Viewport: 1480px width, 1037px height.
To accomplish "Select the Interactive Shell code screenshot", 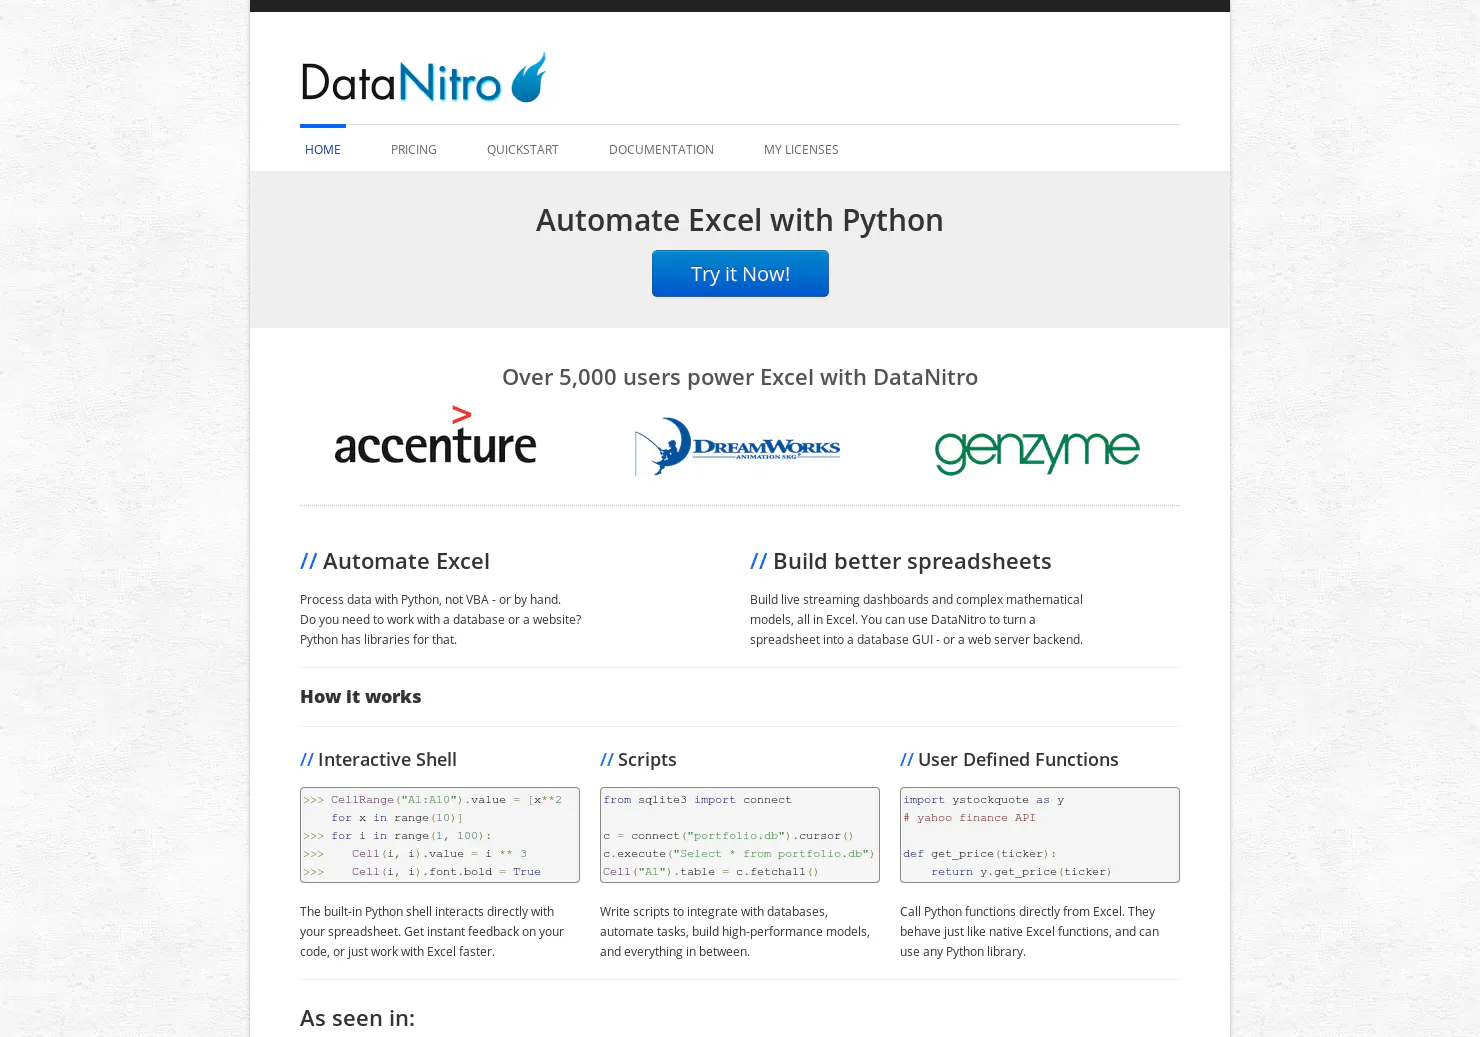I will click(440, 835).
